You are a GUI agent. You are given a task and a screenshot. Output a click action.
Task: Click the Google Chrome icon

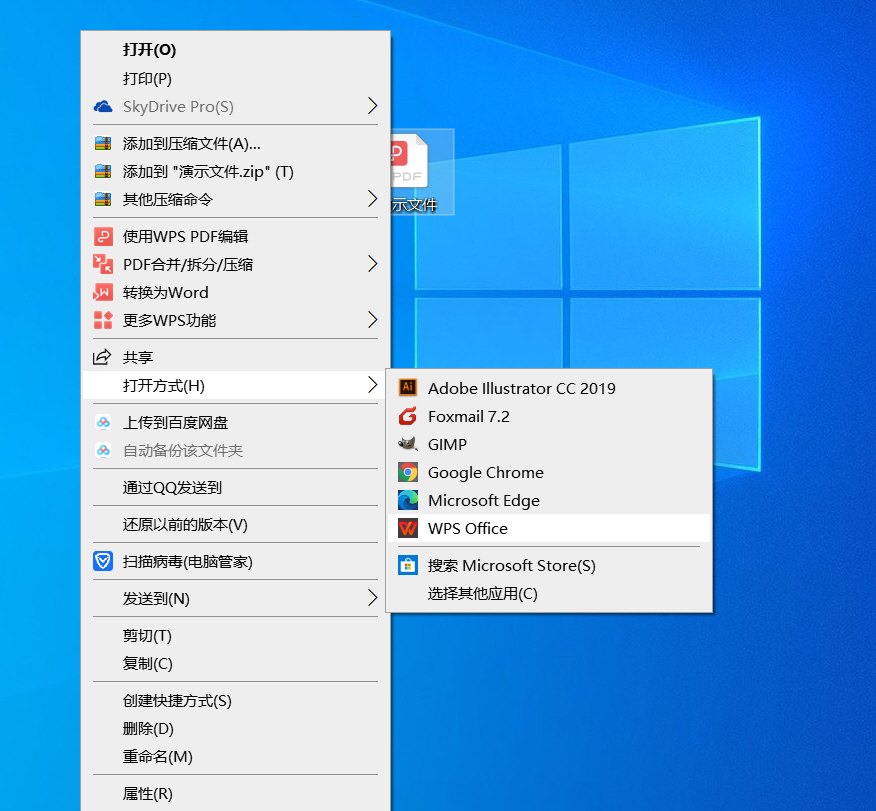pos(408,473)
